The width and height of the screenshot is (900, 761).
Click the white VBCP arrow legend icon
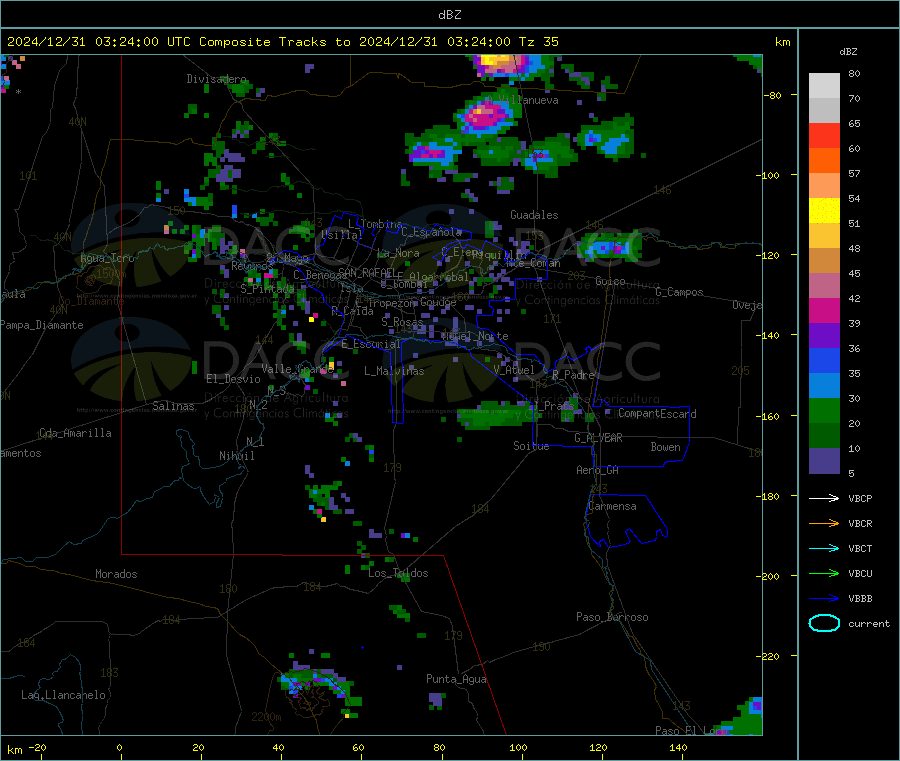click(x=824, y=498)
